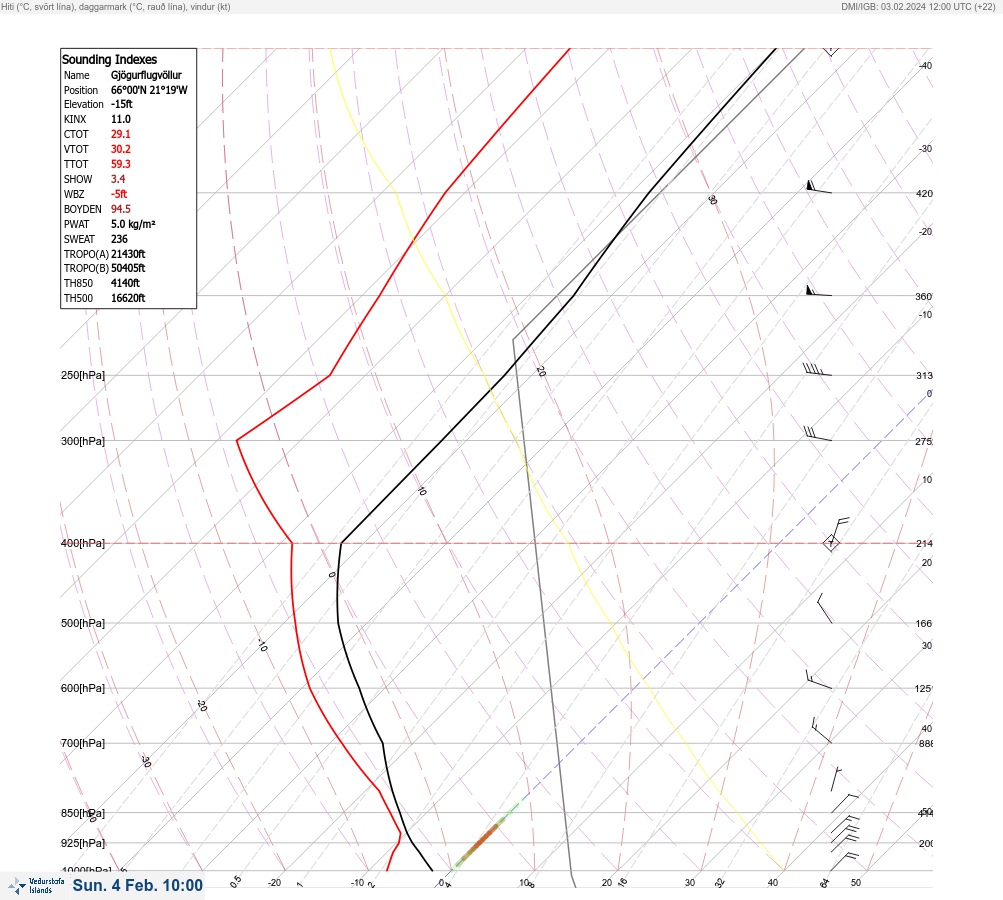Click the '313' flight level label on right
This screenshot has height=900, width=1003.
[924, 375]
